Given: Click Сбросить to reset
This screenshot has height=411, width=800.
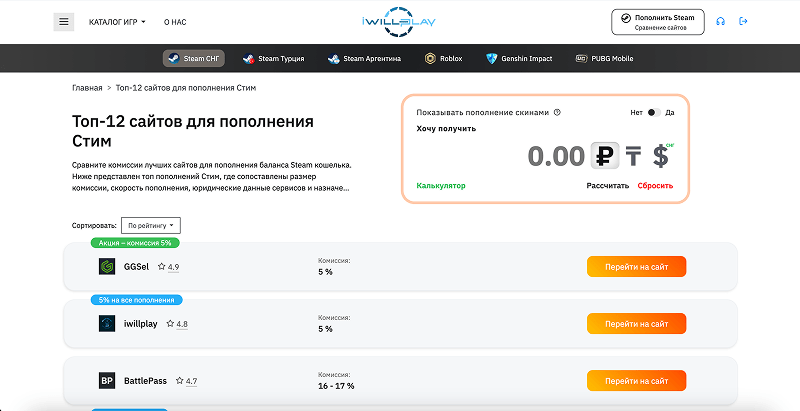Looking at the screenshot, I should coord(655,186).
